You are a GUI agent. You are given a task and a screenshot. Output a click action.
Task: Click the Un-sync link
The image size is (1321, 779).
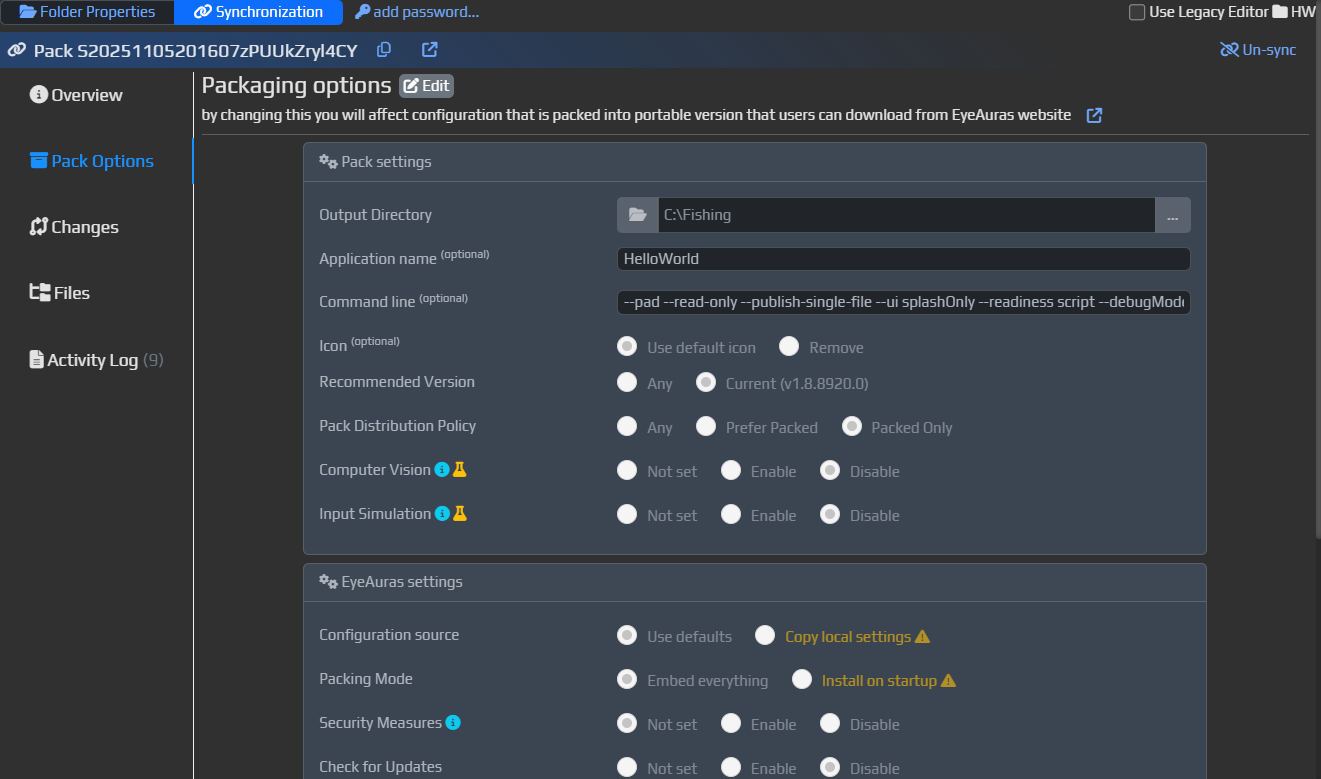1258,50
